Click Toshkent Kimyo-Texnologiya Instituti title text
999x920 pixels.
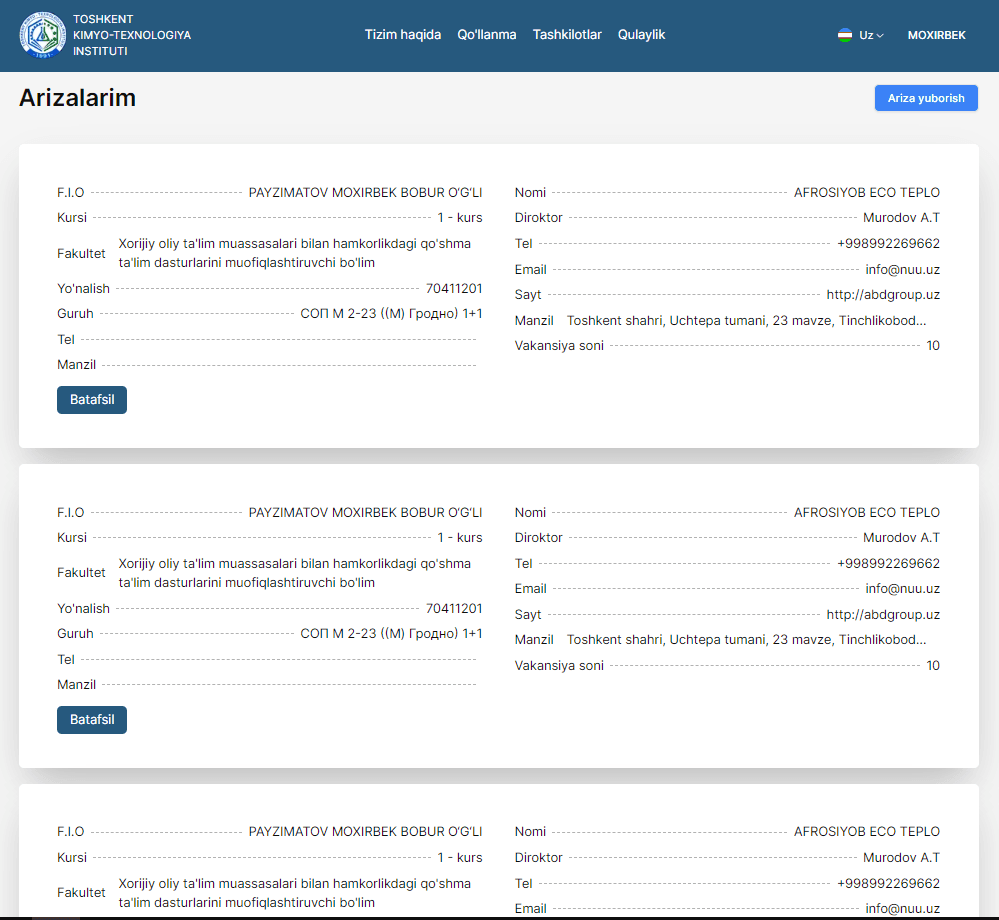pos(131,35)
